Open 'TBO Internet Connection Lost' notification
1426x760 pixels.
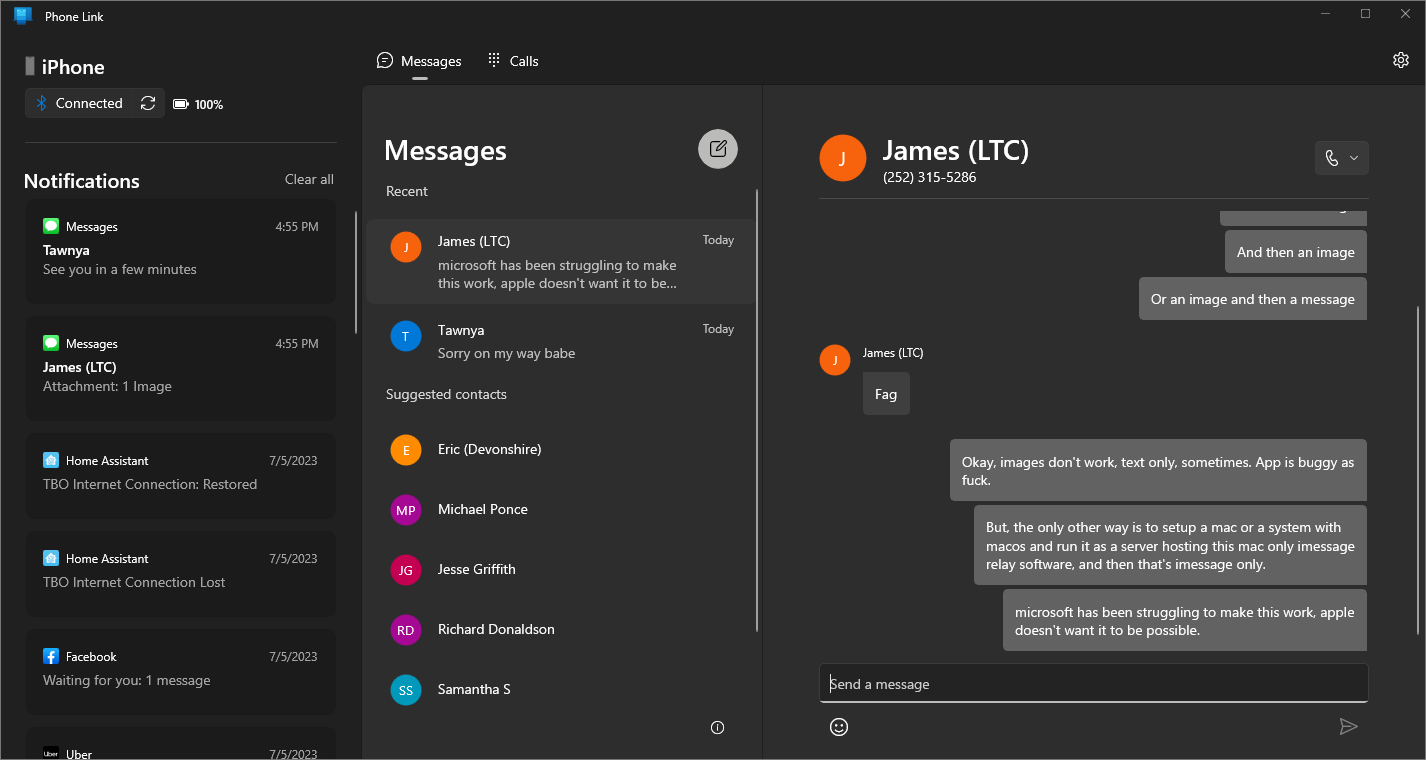(x=180, y=573)
